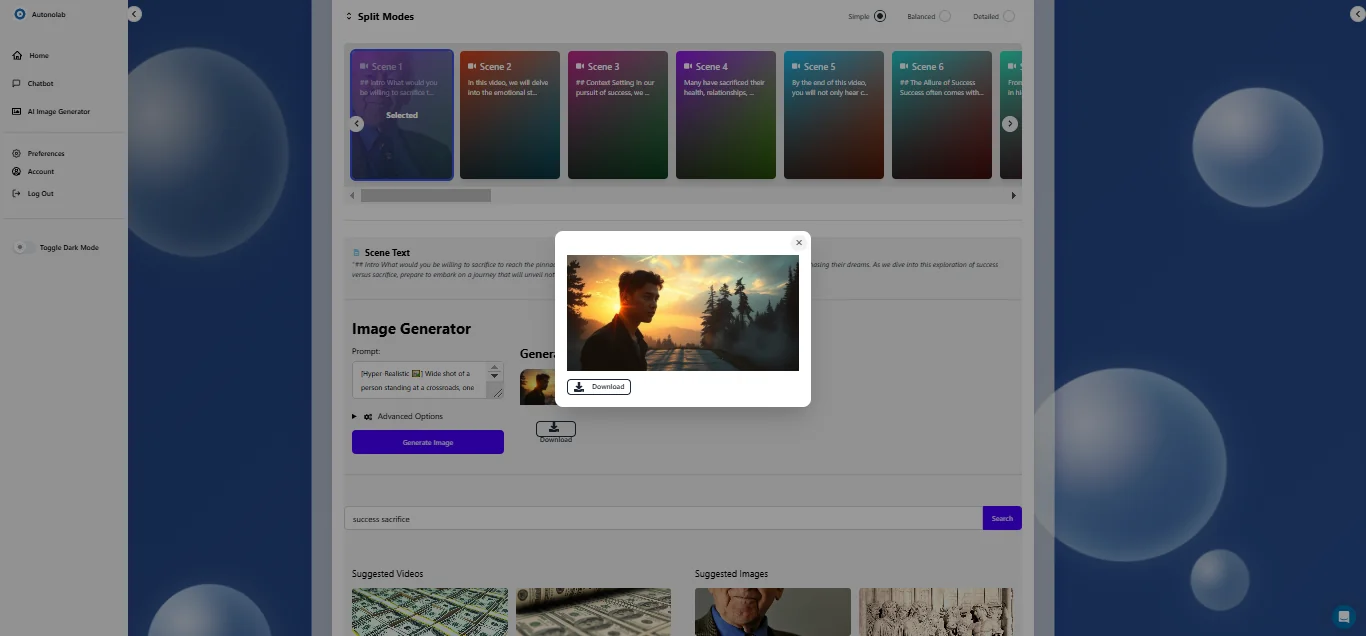1366x636 pixels.
Task: Close the image preview popup
Action: [798, 243]
